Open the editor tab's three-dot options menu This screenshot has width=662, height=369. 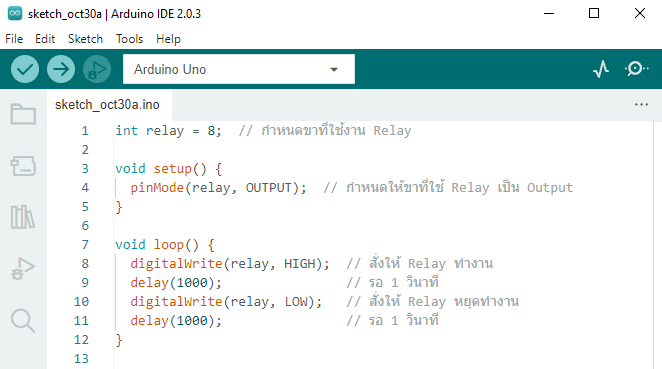click(x=641, y=104)
